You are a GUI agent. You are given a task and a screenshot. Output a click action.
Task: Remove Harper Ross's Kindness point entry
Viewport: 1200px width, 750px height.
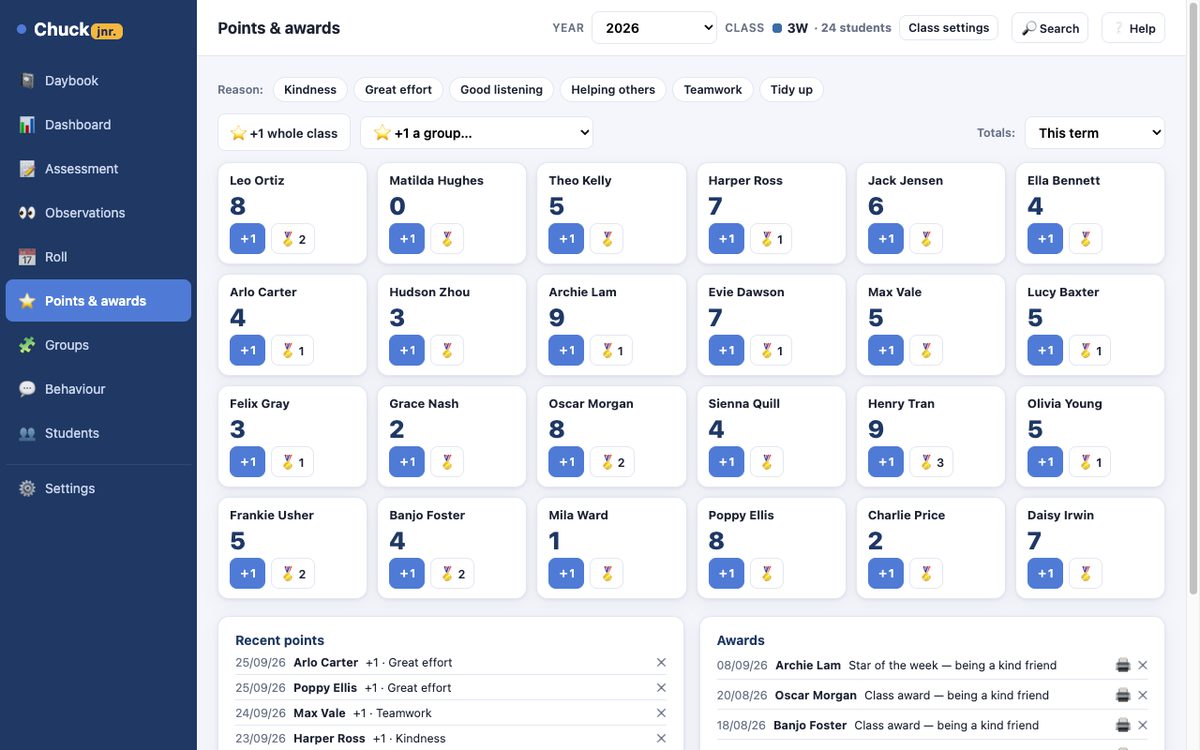pos(661,739)
